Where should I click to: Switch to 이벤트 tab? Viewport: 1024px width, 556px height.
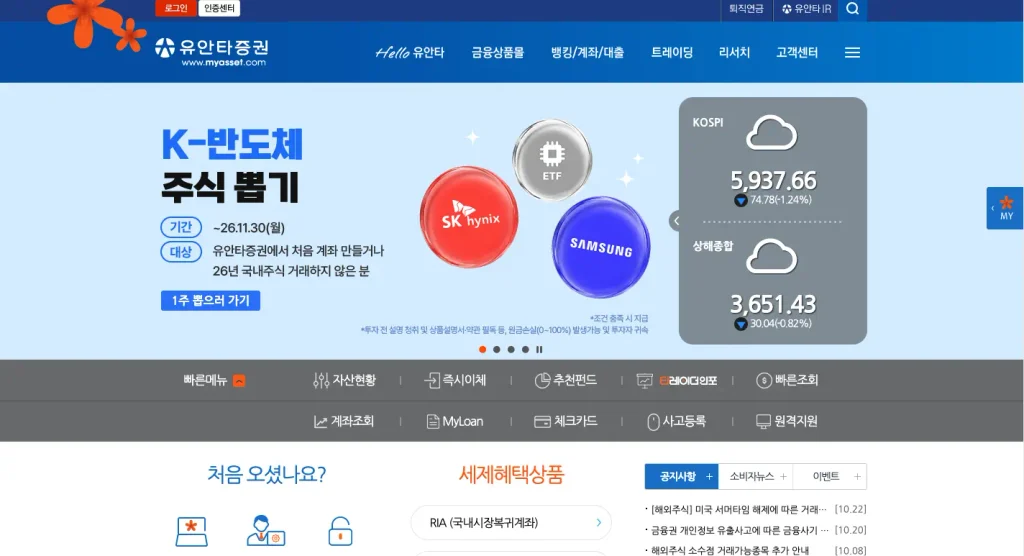coord(829,477)
